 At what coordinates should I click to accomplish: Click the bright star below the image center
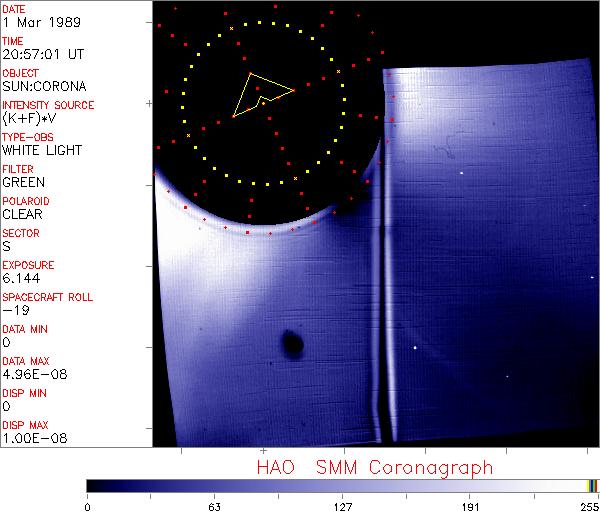tap(415, 348)
